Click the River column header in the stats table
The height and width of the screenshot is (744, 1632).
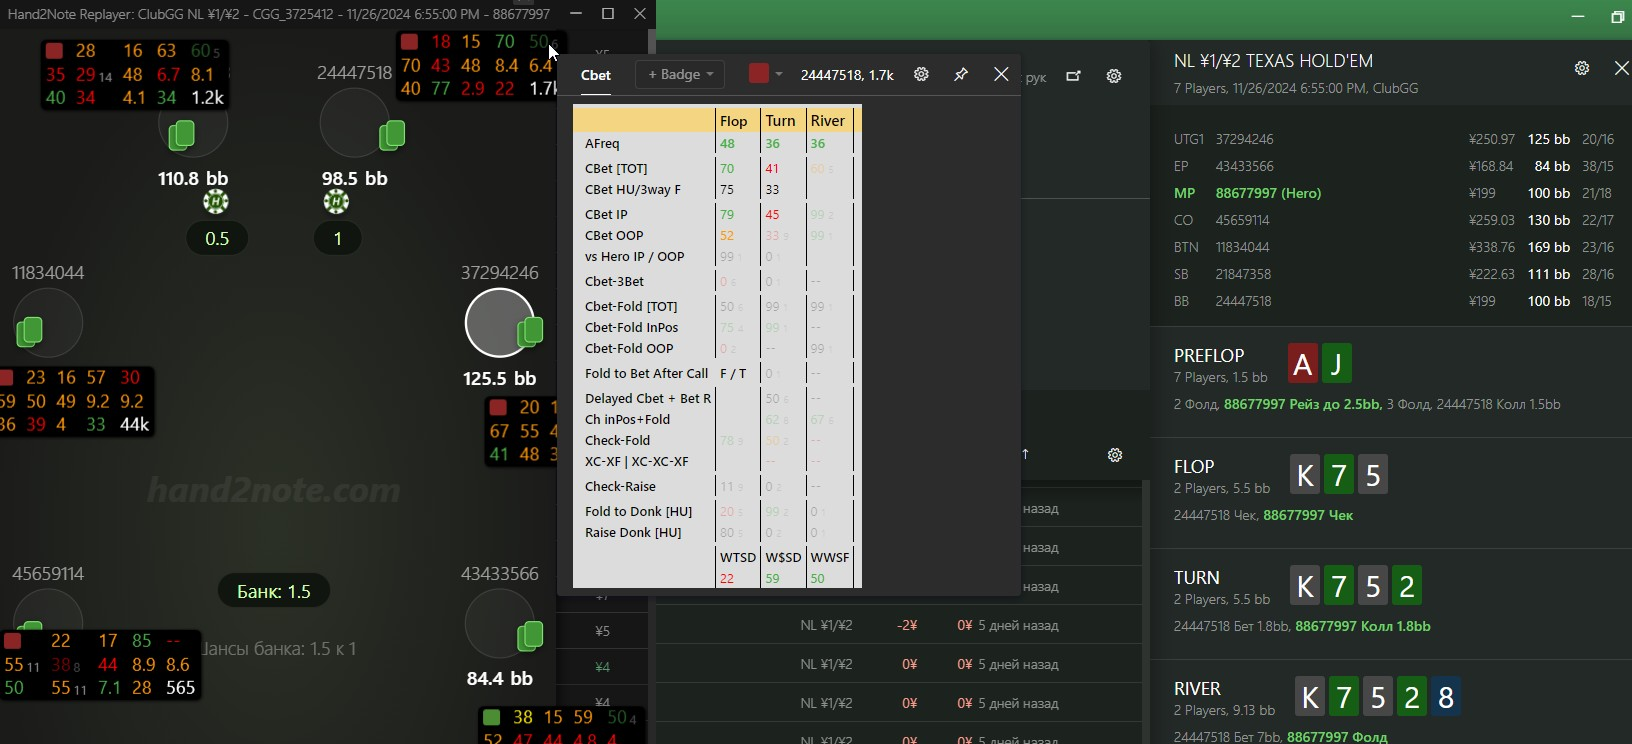point(828,121)
